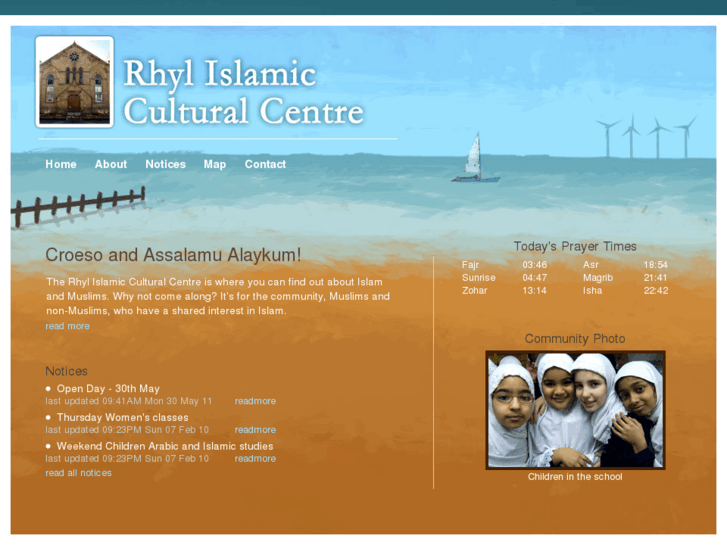
Task: Click the mosque building logo image
Action: pyautogui.click(x=75, y=82)
